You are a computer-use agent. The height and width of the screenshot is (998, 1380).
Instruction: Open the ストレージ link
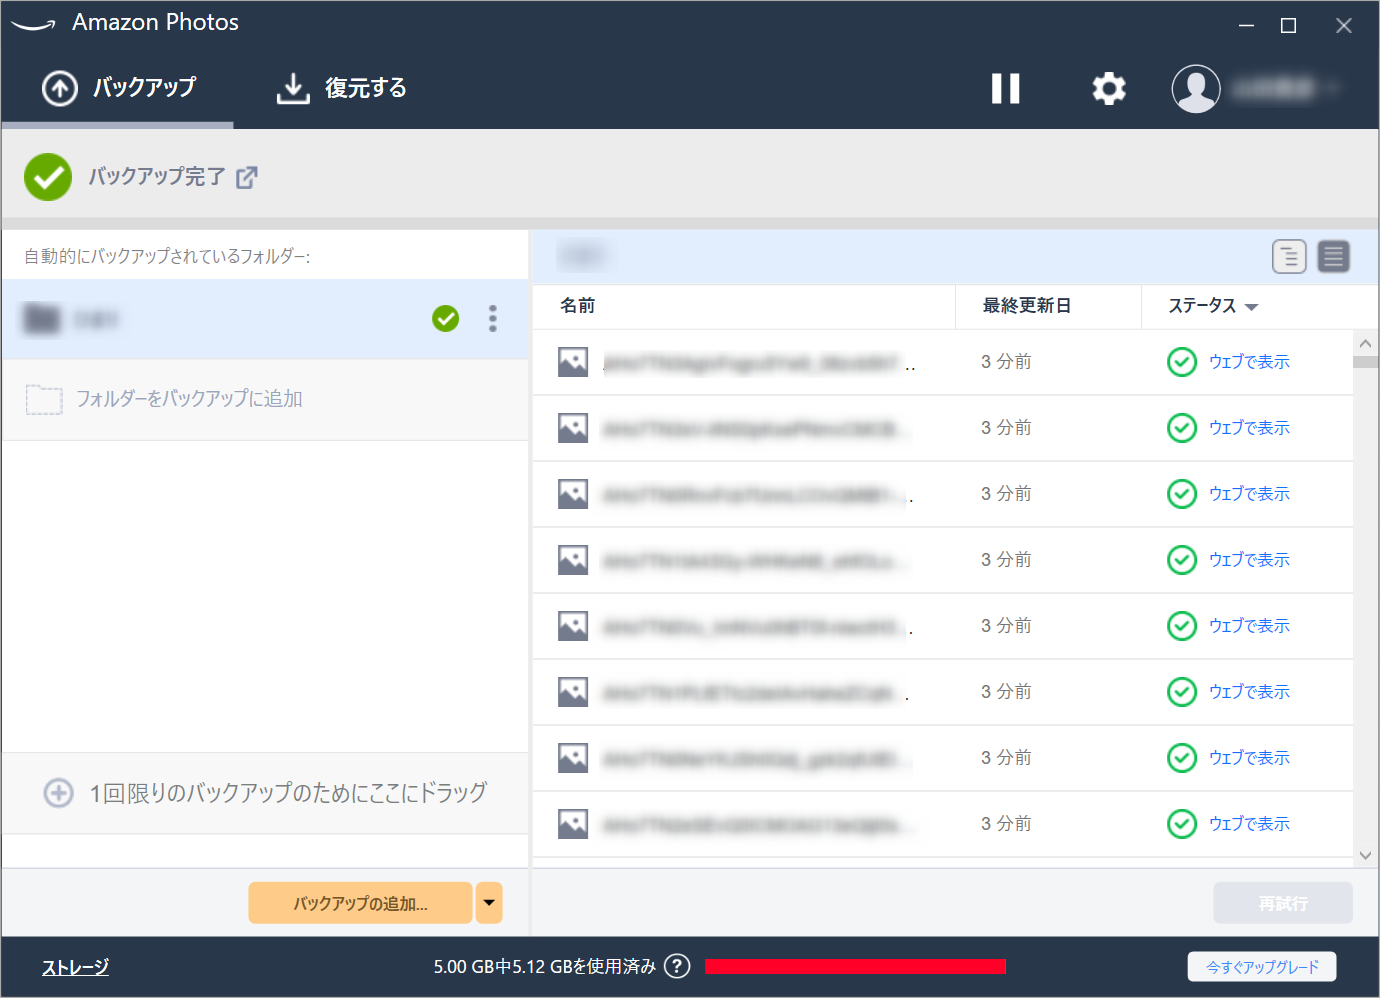[75, 967]
